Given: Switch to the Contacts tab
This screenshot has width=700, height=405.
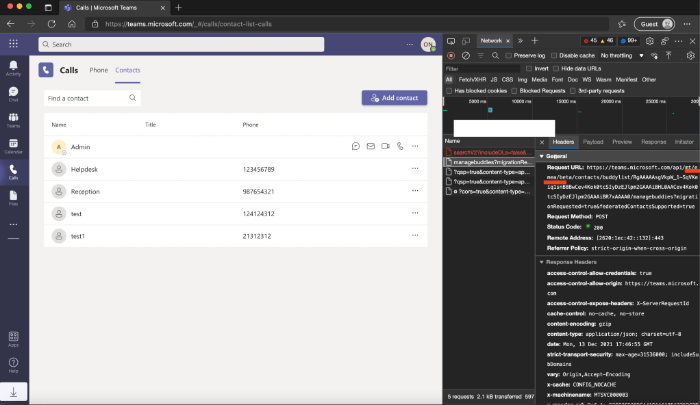Looking at the screenshot, I should click(128, 70).
